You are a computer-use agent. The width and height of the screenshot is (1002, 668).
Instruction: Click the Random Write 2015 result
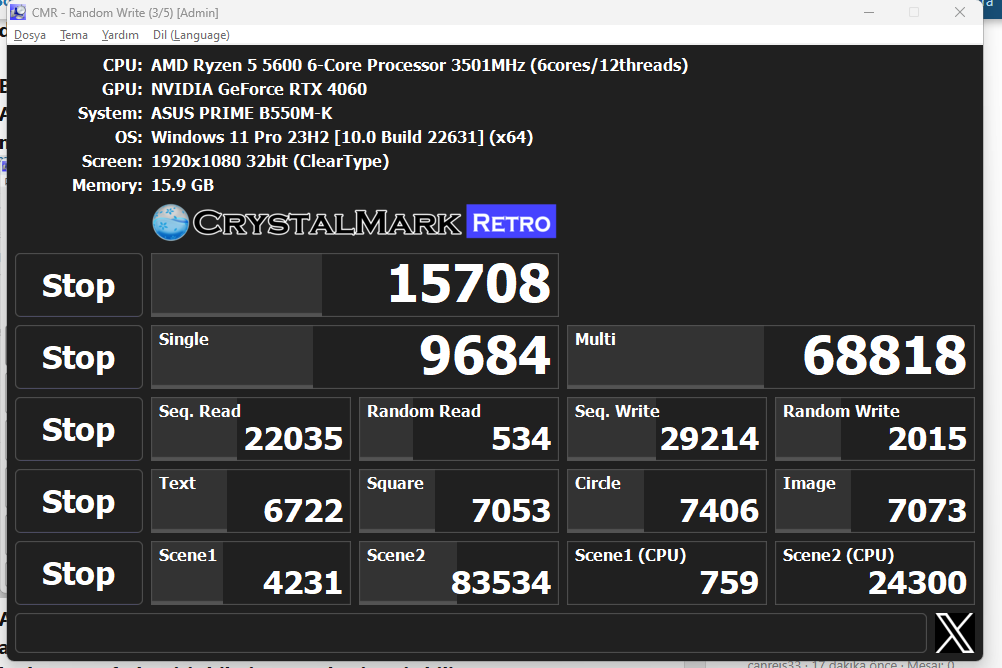pos(875,430)
